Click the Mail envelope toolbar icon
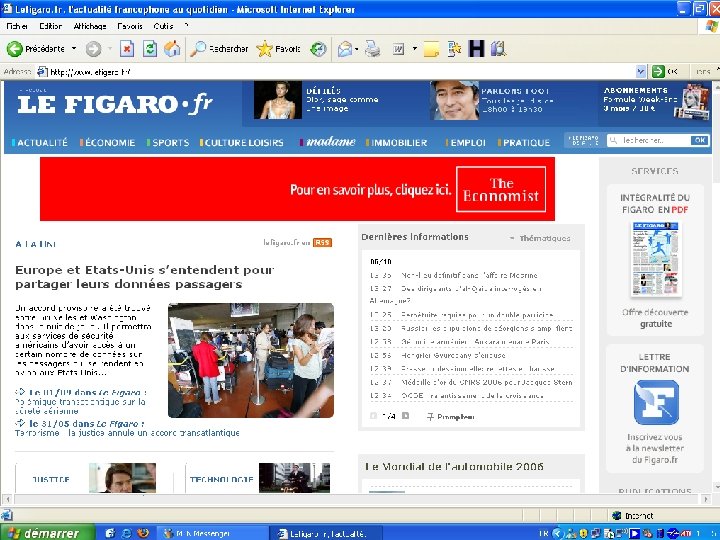The height and width of the screenshot is (540, 720). (x=344, y=49)
